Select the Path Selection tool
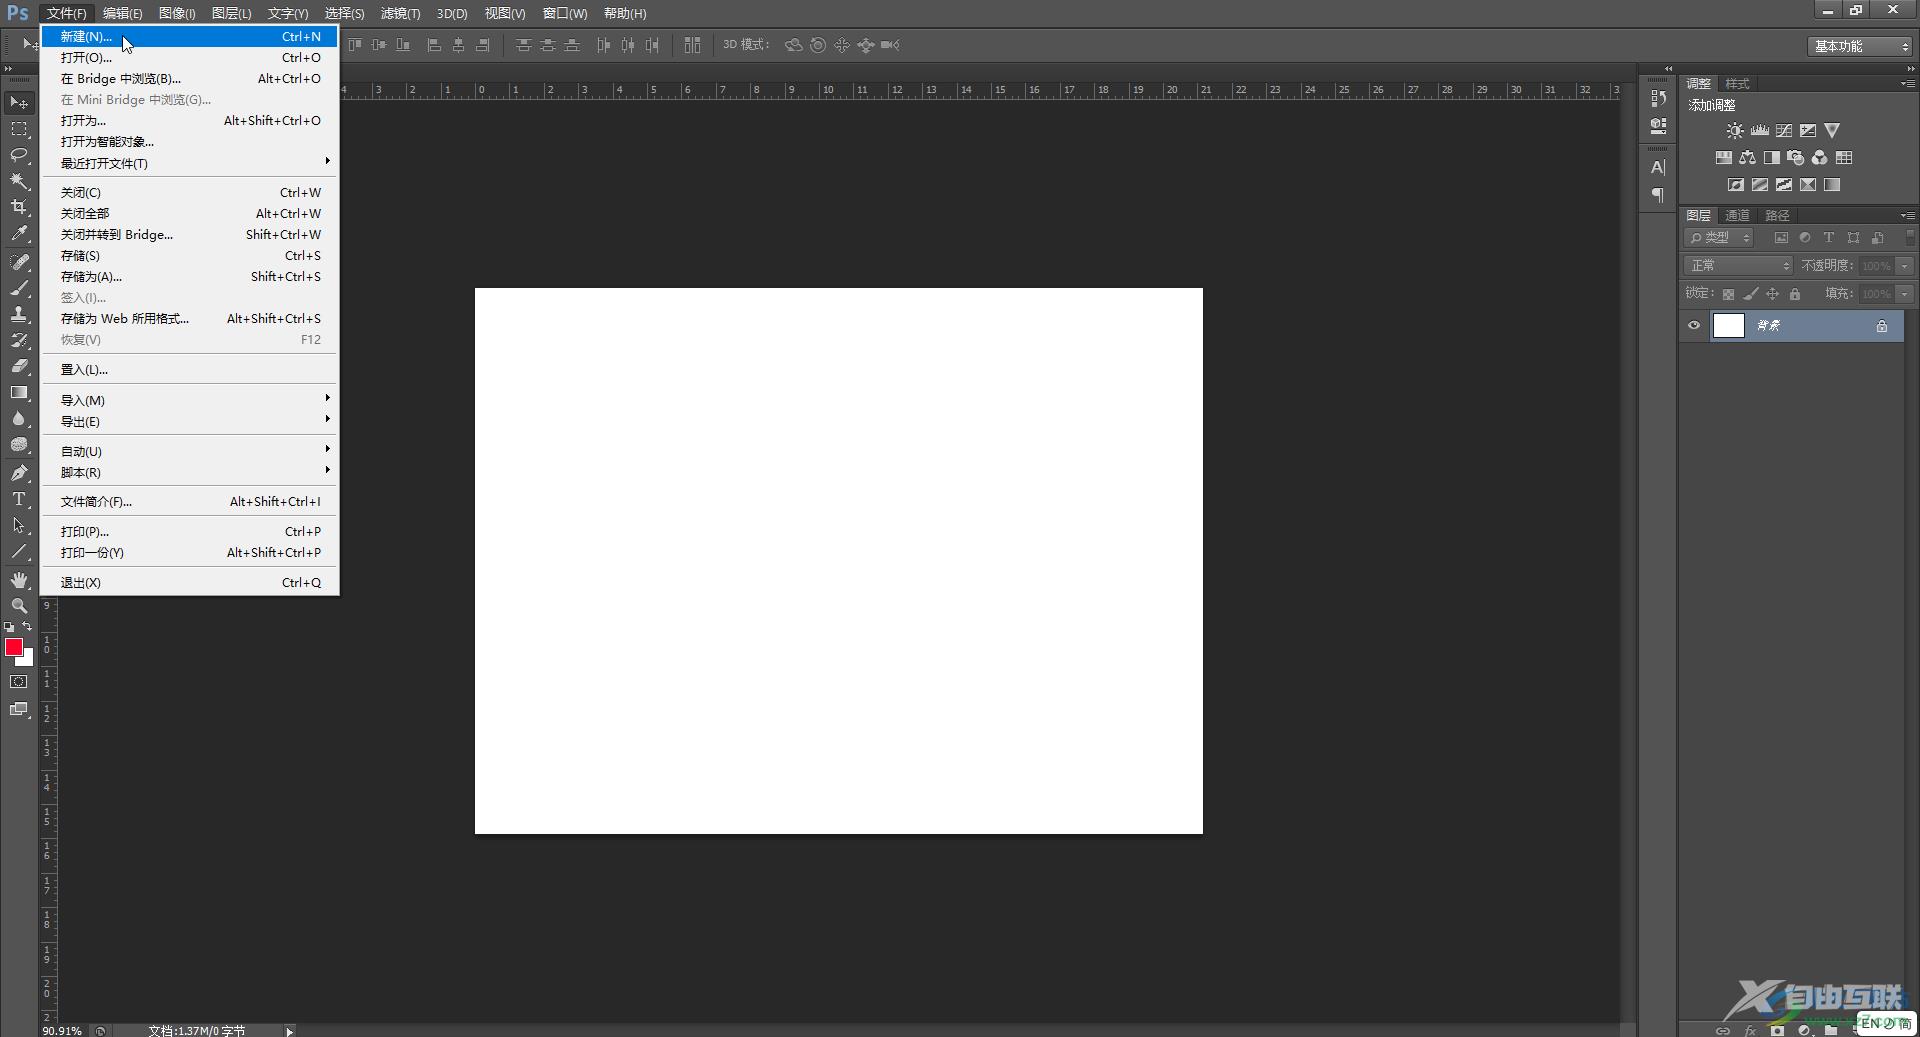 pos(19,525)
